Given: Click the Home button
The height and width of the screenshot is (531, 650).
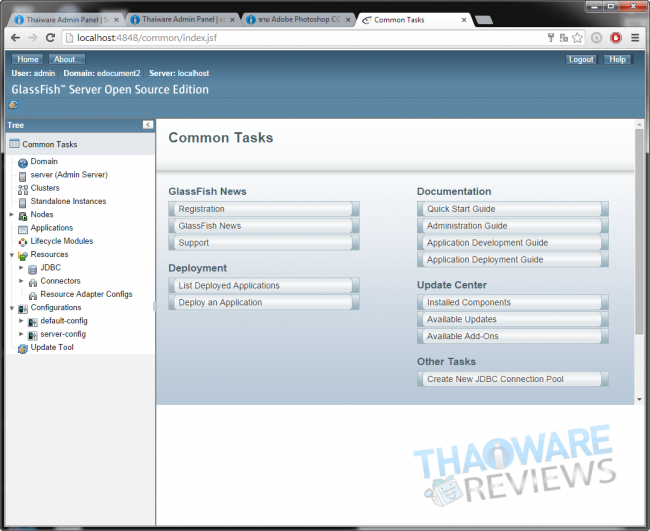Looking at the screenshot, I should (28, 59).
